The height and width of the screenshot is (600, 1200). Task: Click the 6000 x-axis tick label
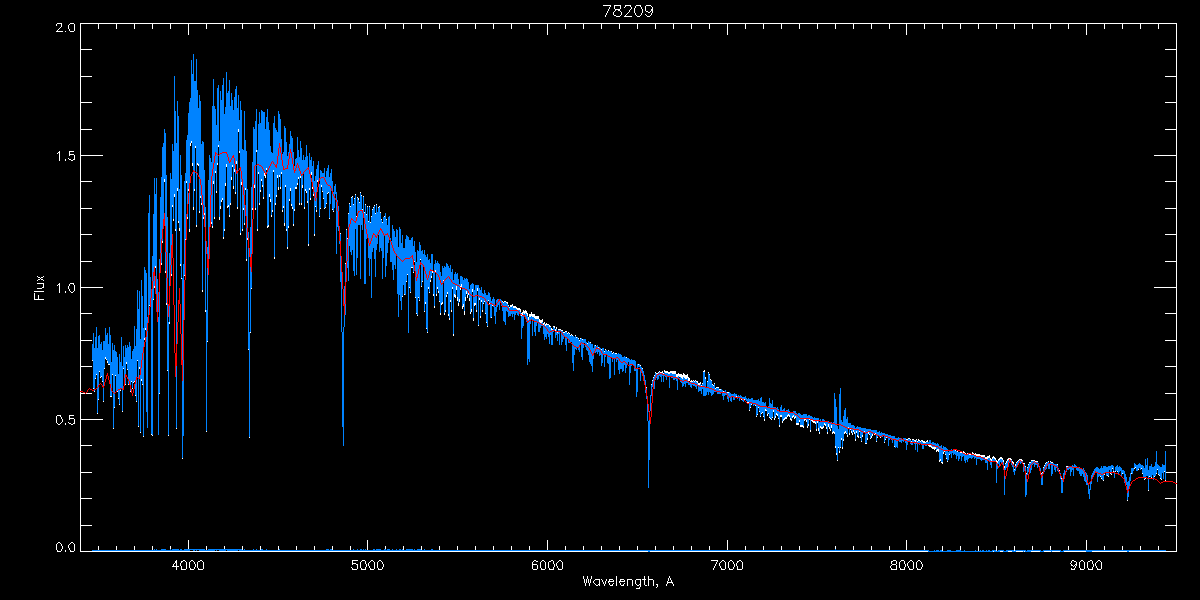547,563
